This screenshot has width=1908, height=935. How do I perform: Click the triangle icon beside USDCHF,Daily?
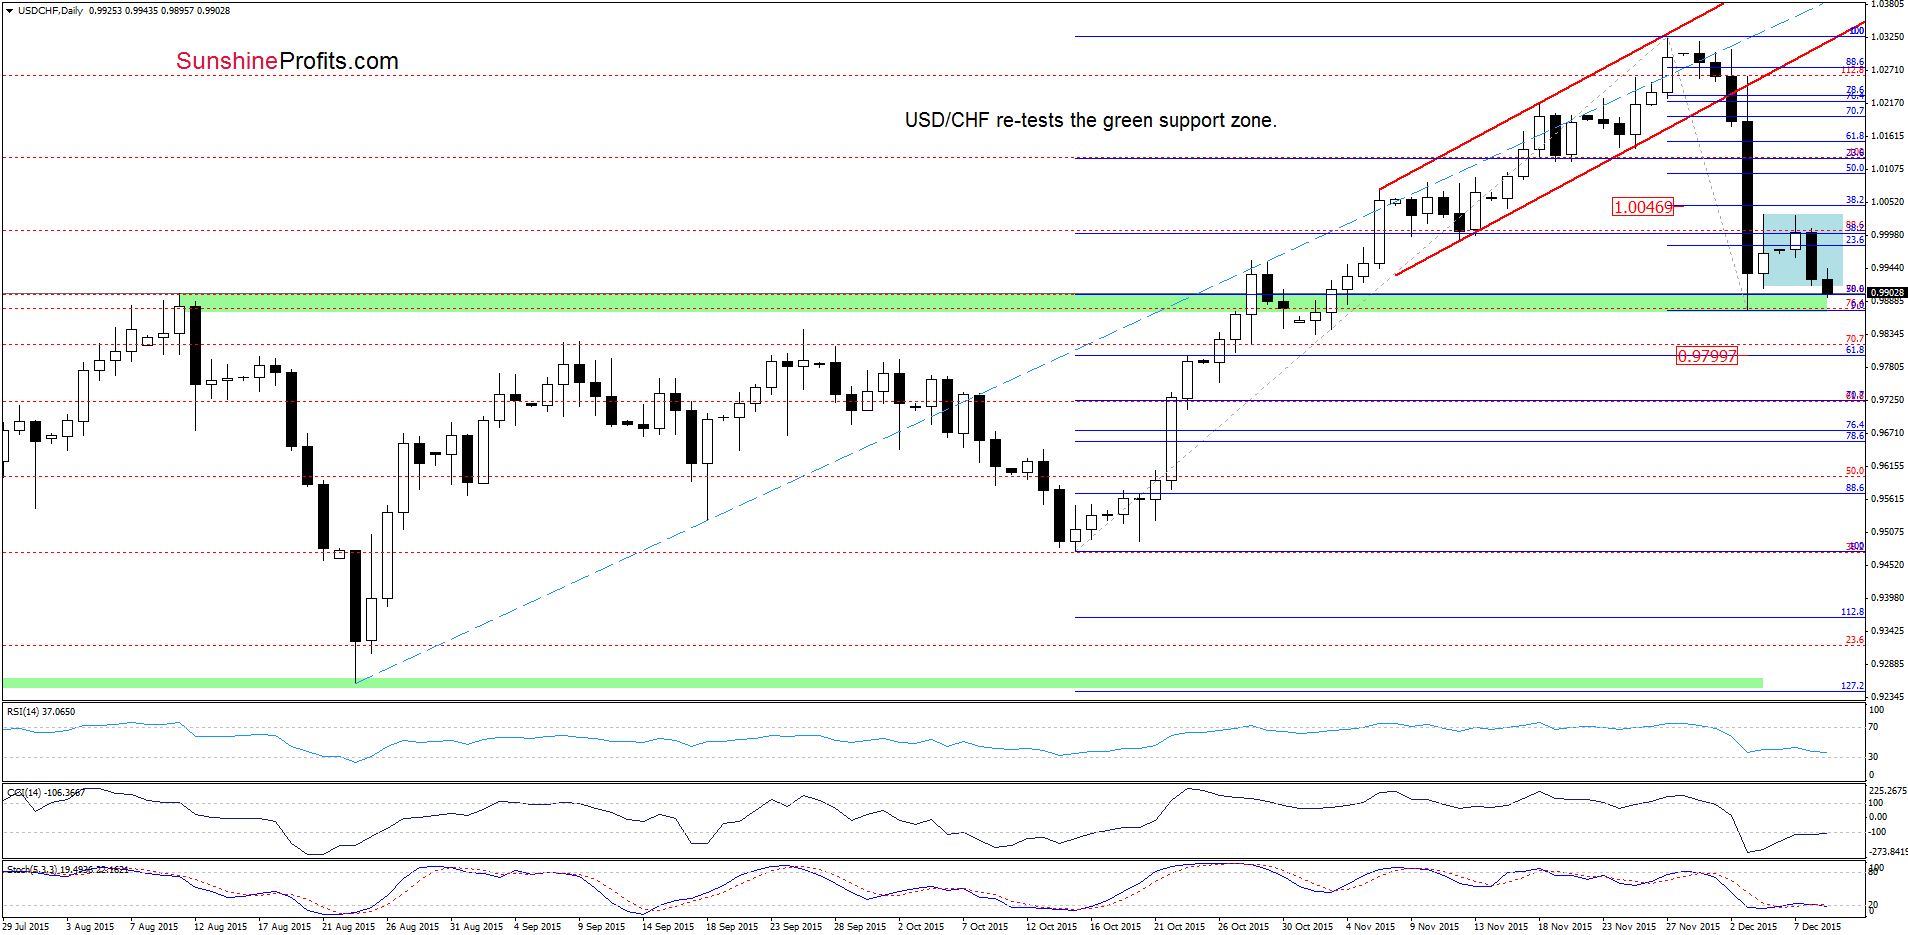point(9,11)
